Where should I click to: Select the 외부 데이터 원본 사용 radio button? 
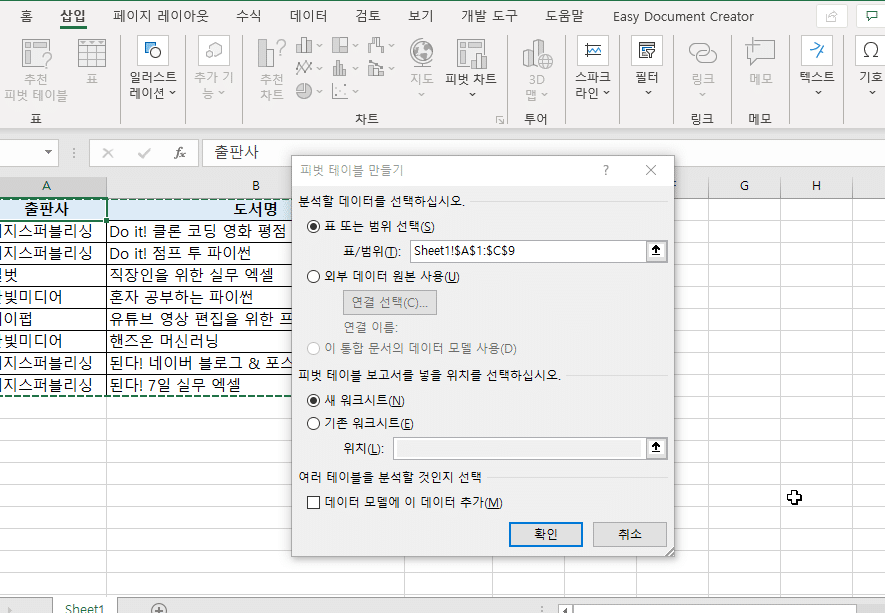coord(314,277)
